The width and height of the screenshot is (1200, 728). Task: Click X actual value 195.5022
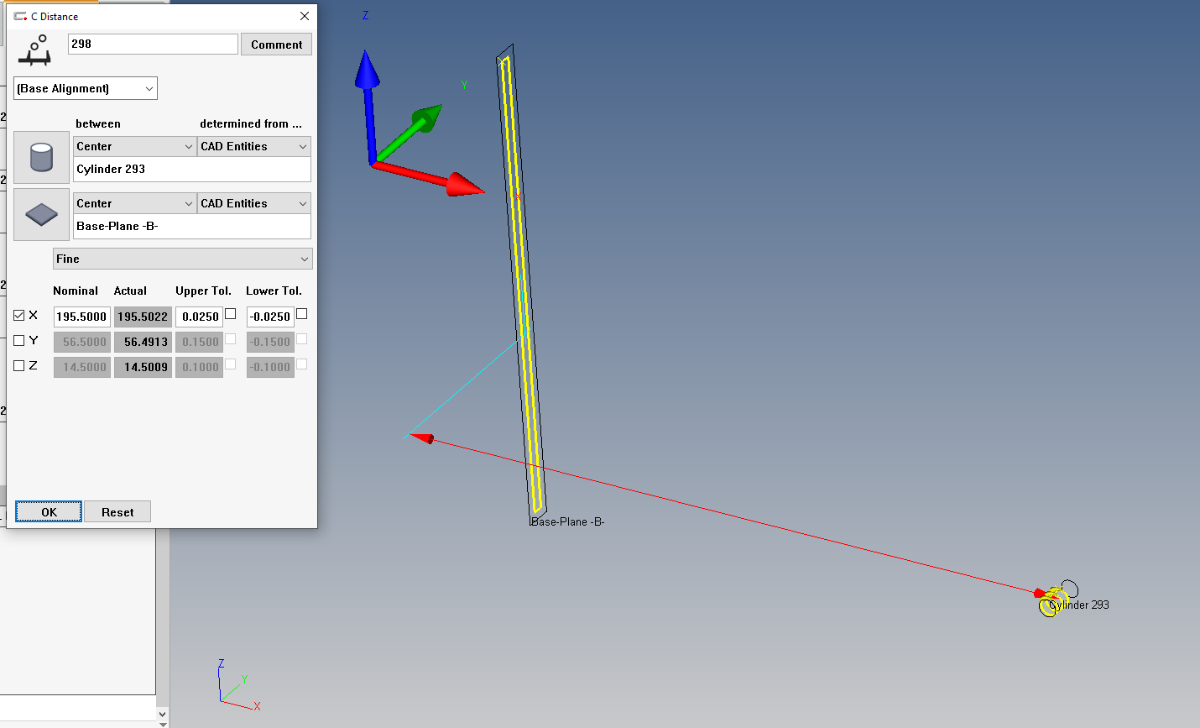(x=142, y=316)
